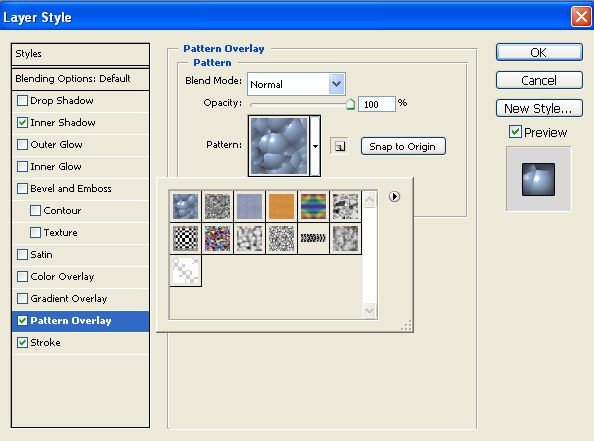Pick the rainbow striped pattern swatch

click(x=313, y=206)
